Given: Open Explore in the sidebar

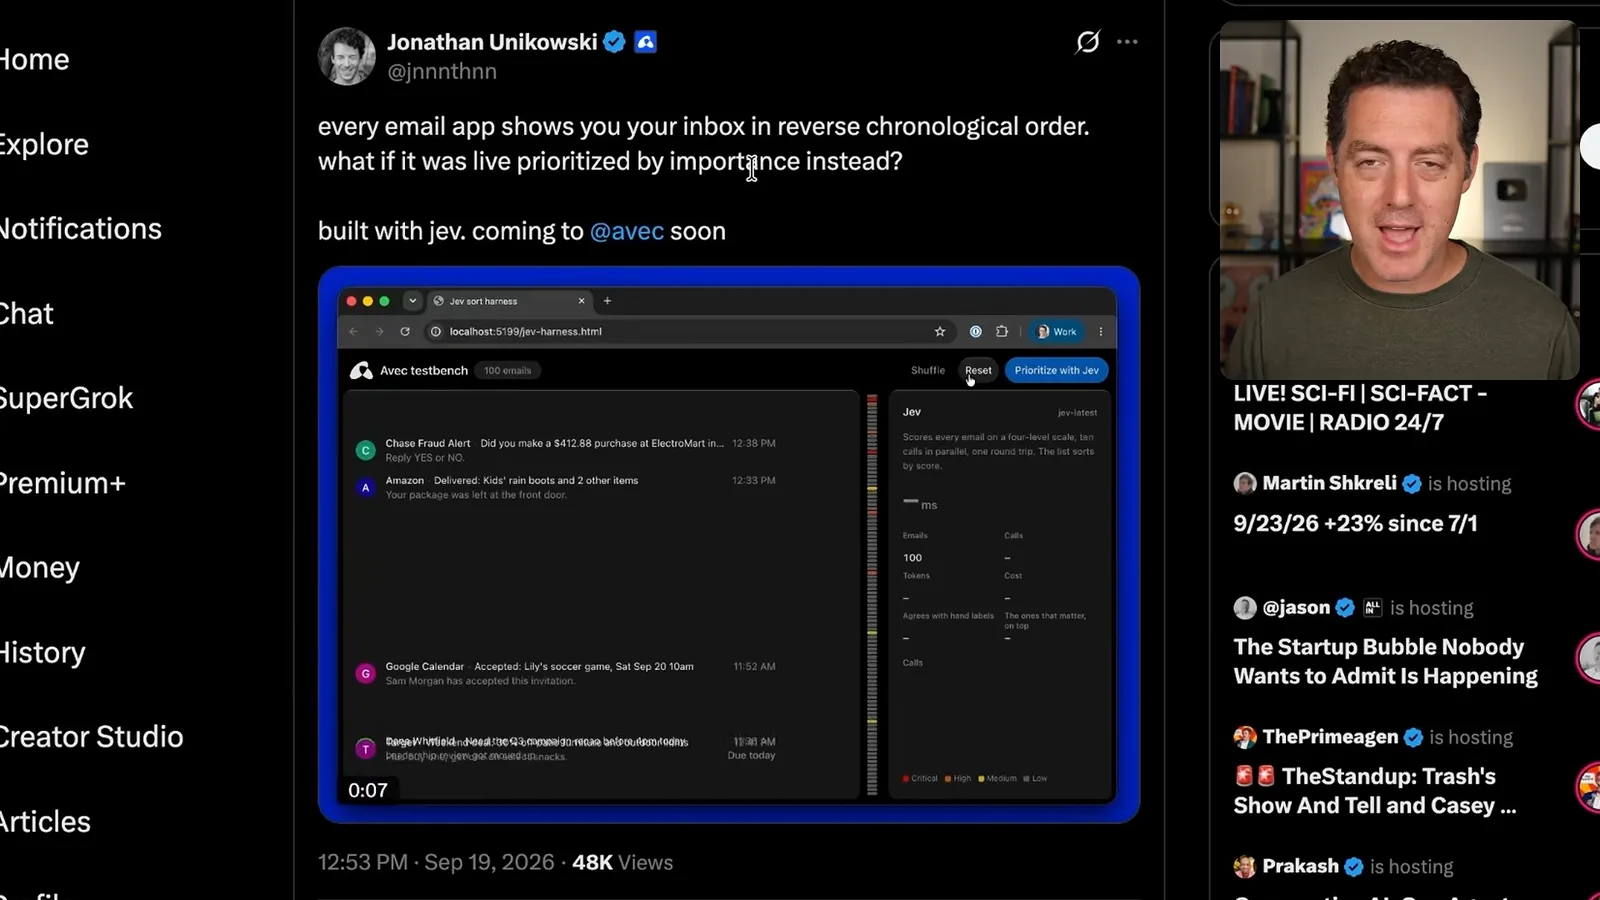Looking at the screenshot, I should click(x=43, y=144).
